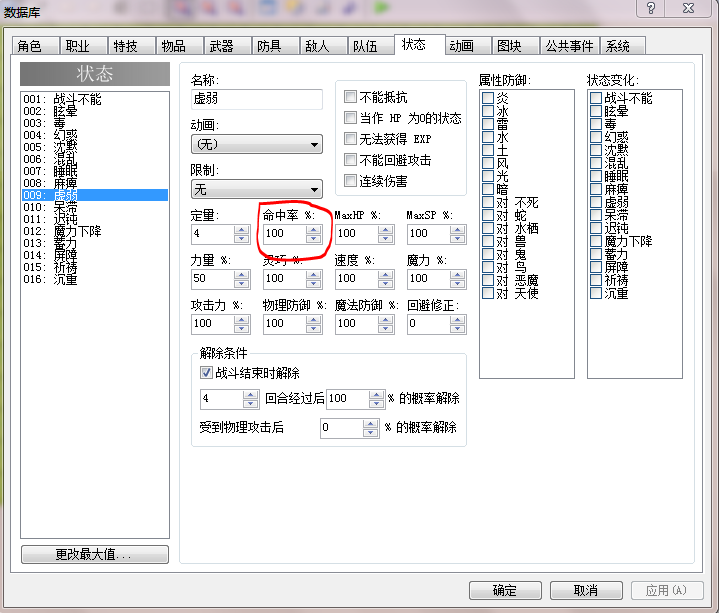Select state 003: 毒
This screenshot has width=719, height=613.
point(95,123)
